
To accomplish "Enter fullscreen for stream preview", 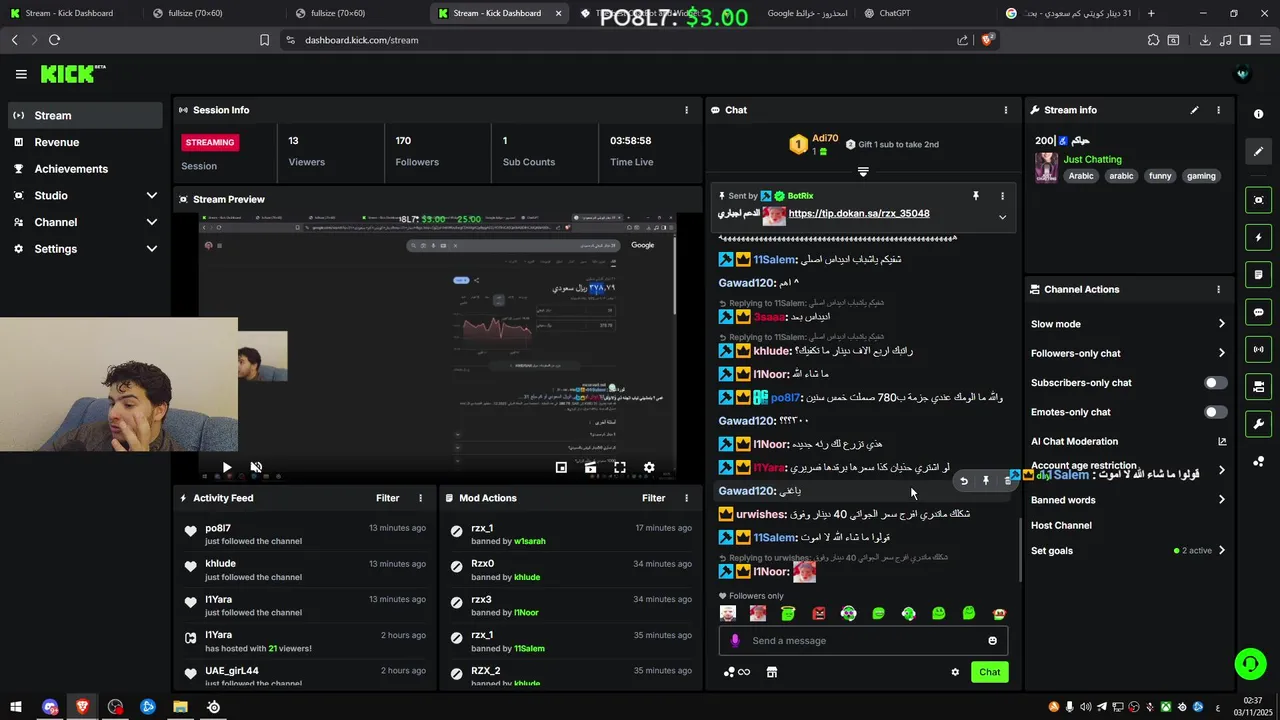I will tap(620, 467).
